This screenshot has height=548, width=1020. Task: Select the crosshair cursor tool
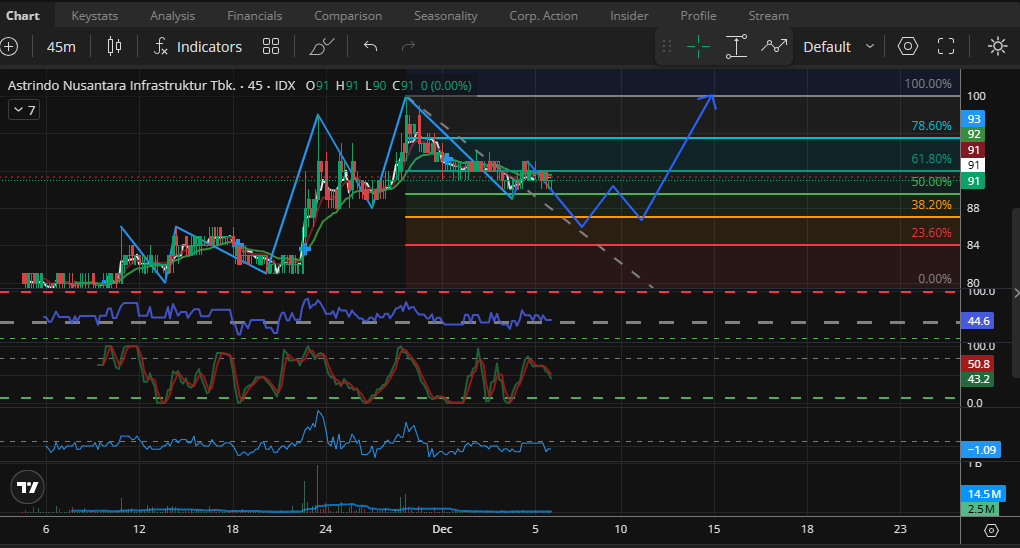pyautogui.click(x=698, y=46)
